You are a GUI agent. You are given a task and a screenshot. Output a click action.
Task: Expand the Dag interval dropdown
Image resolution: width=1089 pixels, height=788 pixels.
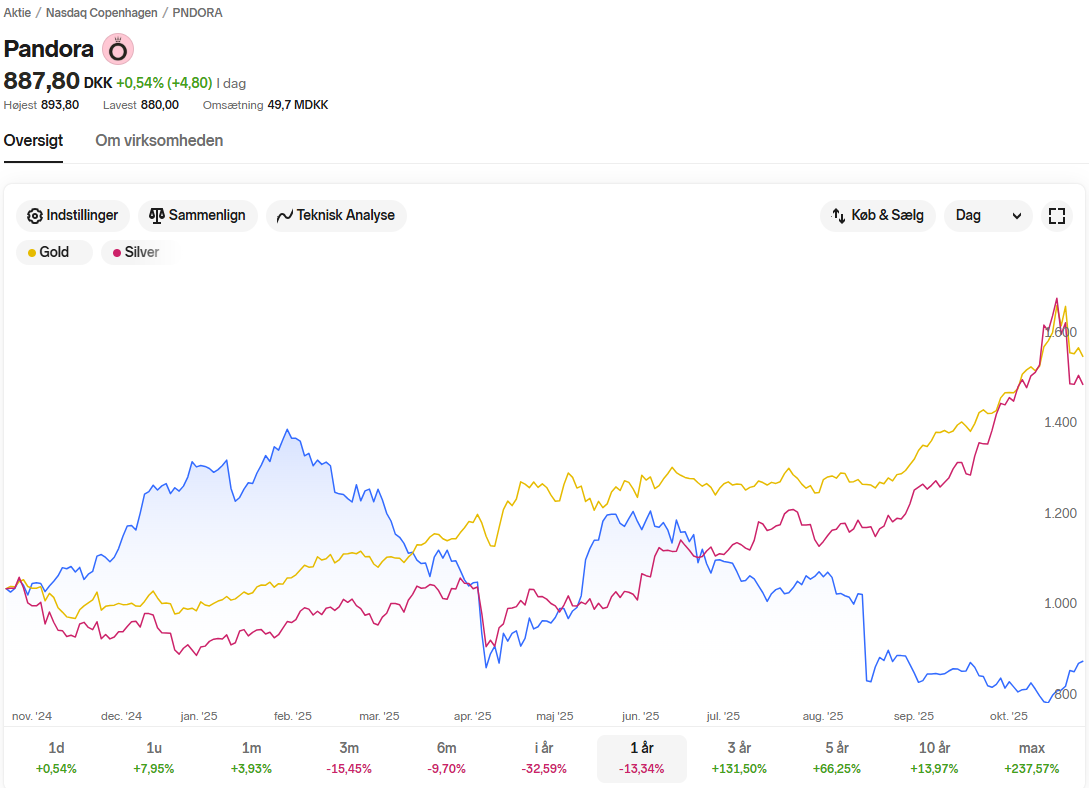pos(988,215)
